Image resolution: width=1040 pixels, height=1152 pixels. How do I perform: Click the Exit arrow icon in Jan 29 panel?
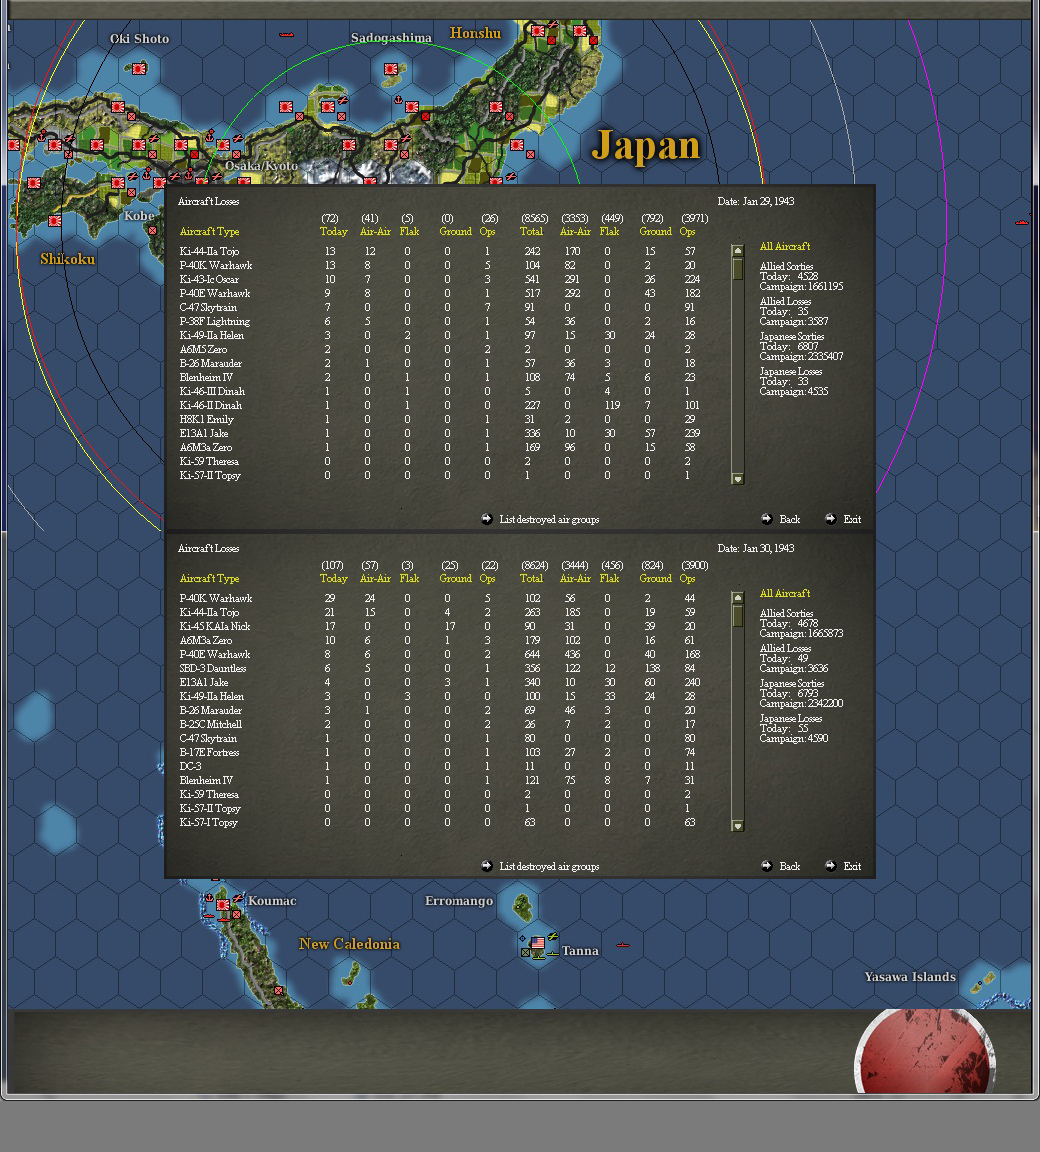(831, 519)
